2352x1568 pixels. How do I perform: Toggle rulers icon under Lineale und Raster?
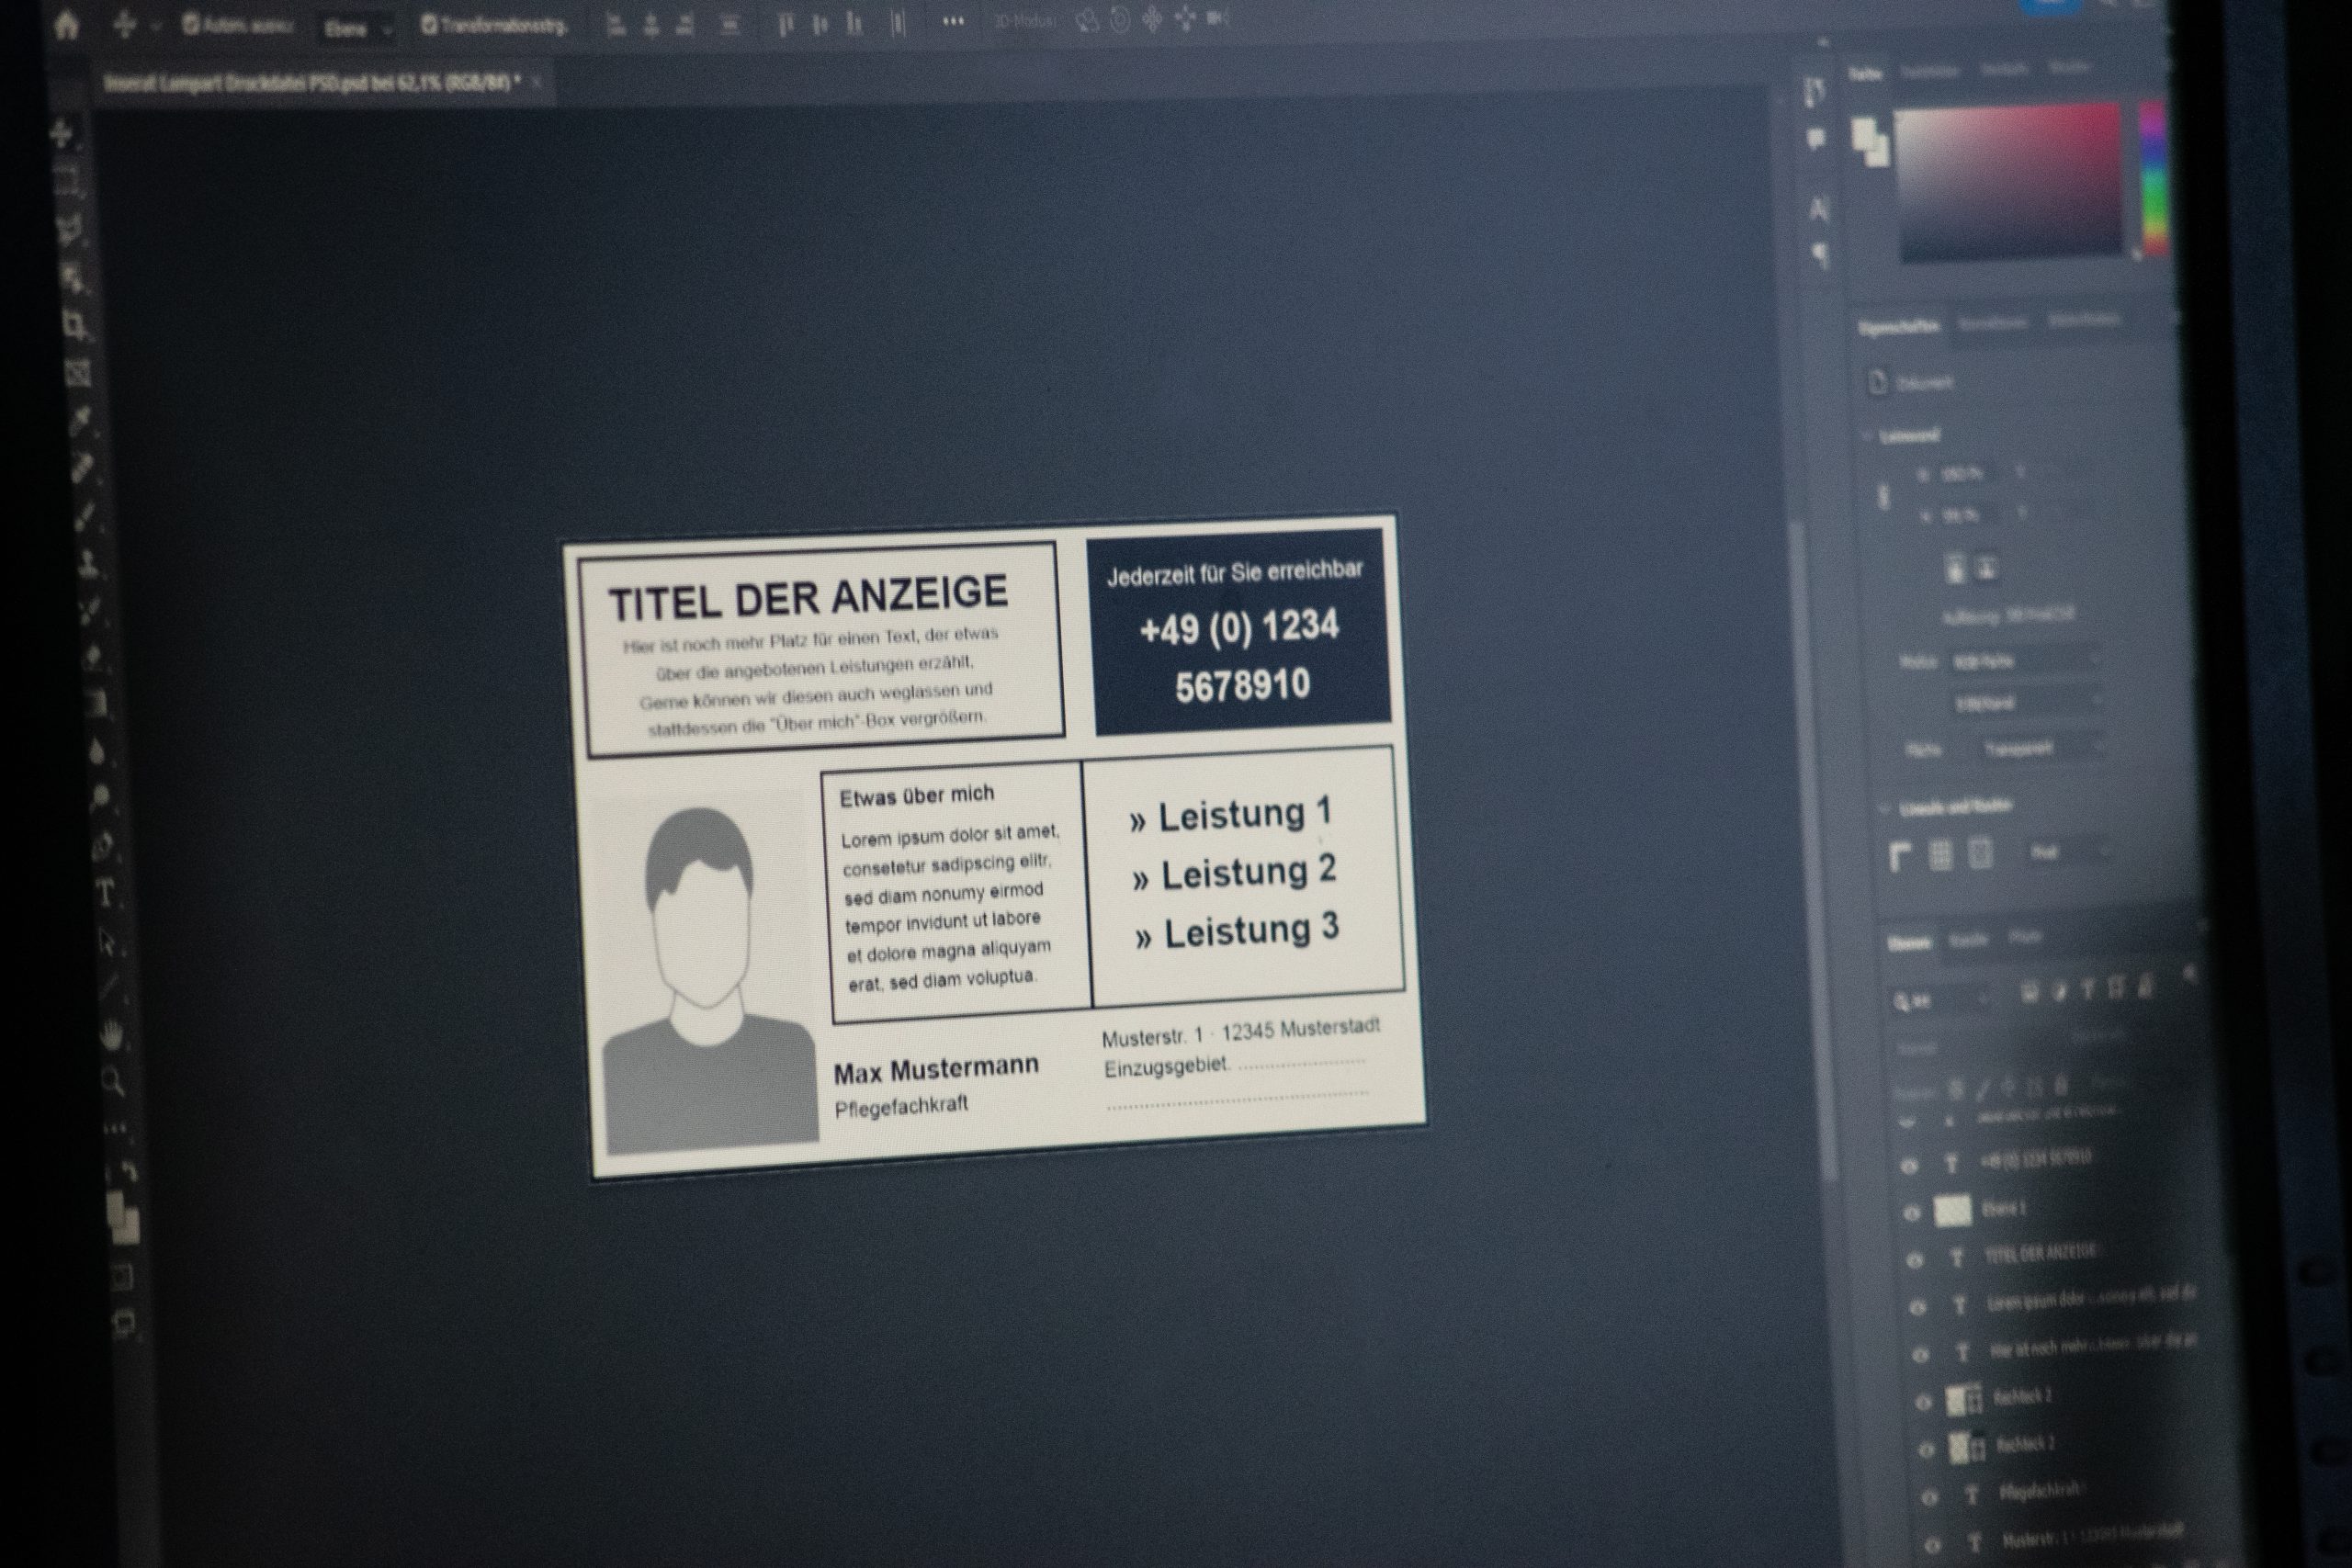coord(1900,856)
